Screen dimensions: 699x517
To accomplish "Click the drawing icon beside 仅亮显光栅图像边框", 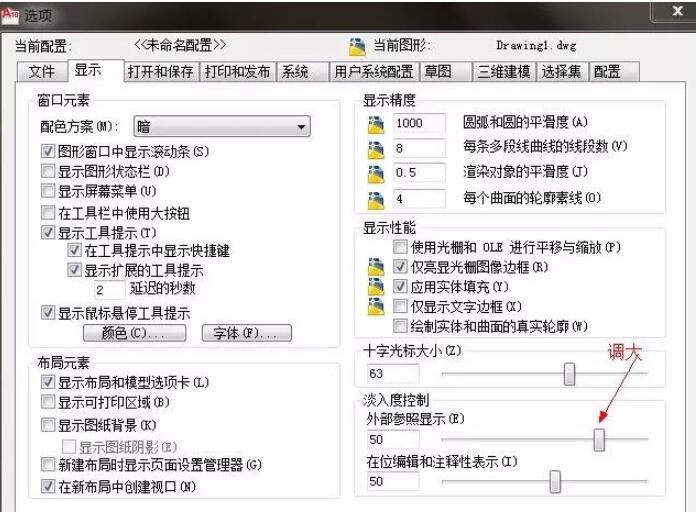I will pos(376,267).
